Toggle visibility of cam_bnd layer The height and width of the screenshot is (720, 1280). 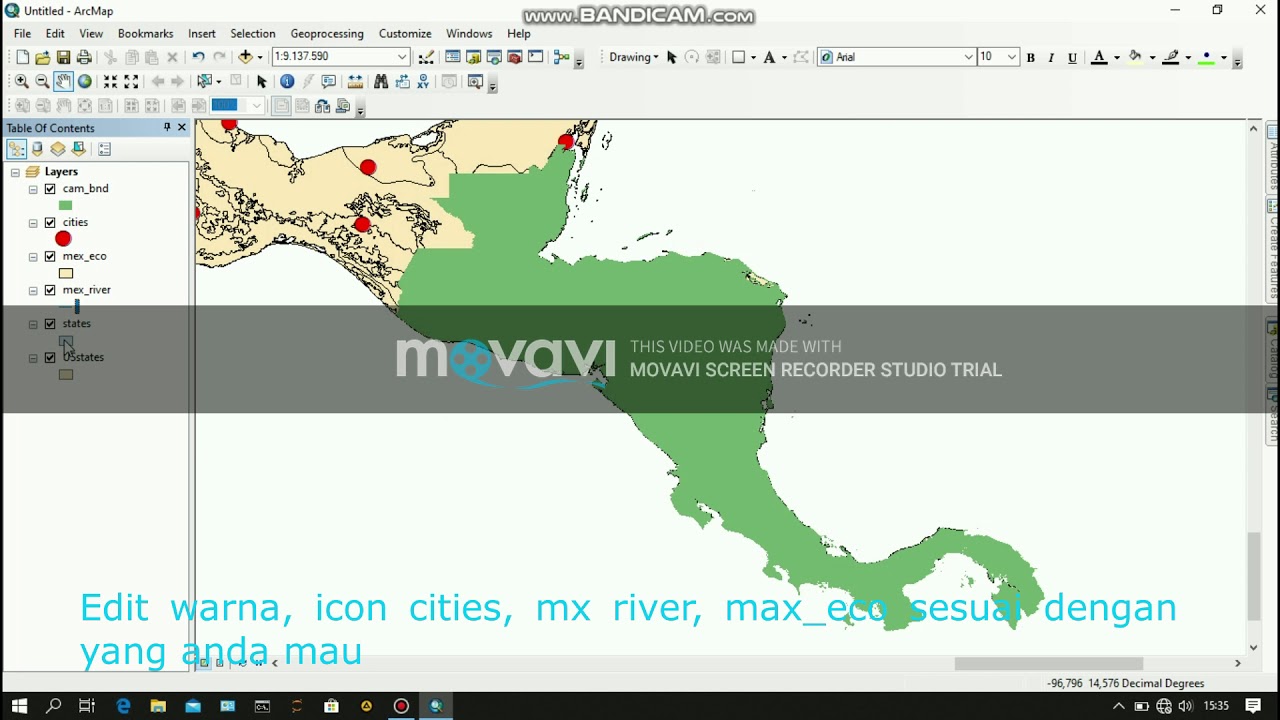(50, 189)
